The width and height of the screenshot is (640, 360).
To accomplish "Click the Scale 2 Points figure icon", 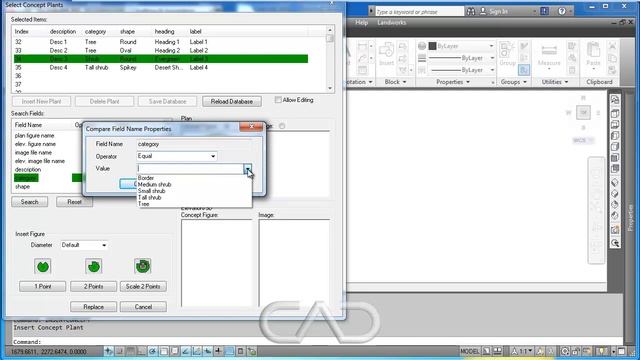I will pos(142,266).
